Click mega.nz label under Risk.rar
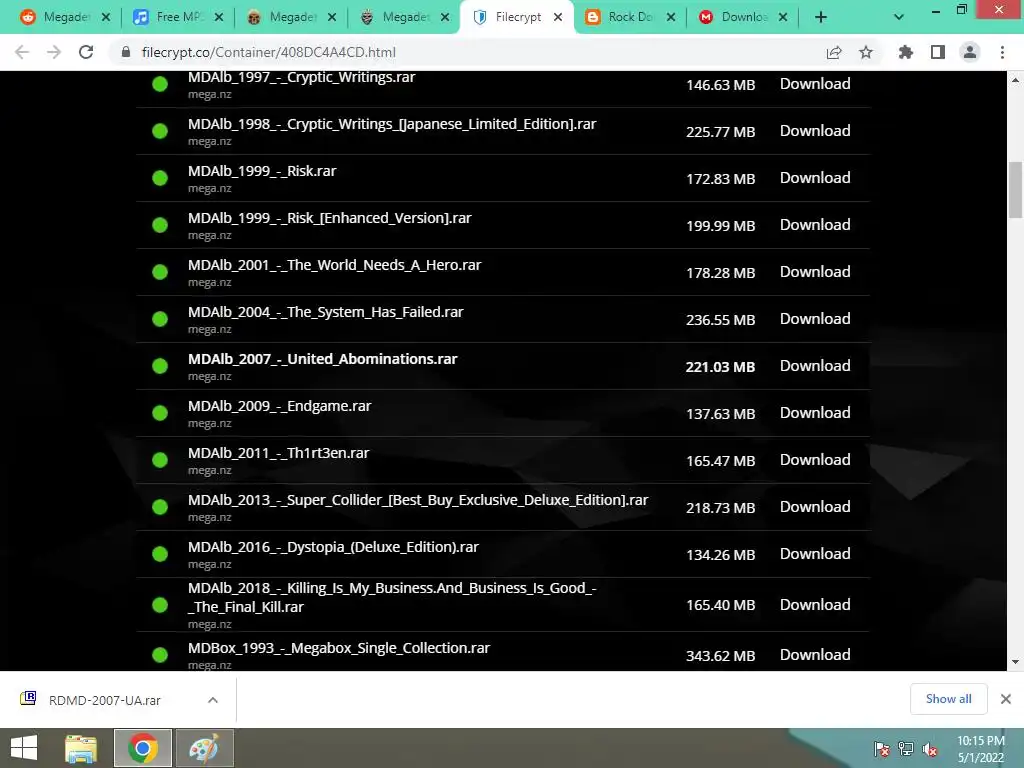 210,189
